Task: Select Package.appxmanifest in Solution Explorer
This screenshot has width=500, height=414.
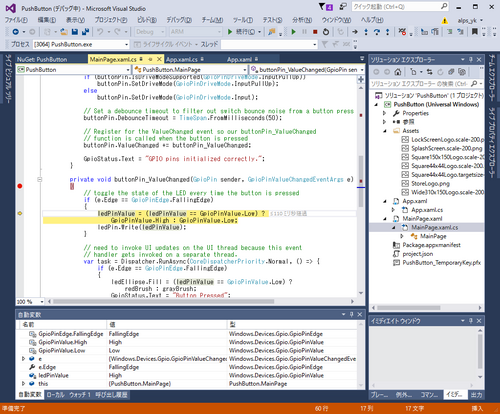Action: 431,245
